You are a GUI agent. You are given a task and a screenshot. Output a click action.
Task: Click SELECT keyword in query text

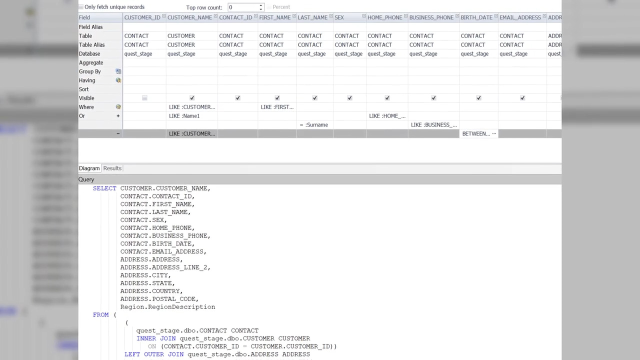[104, 189]
